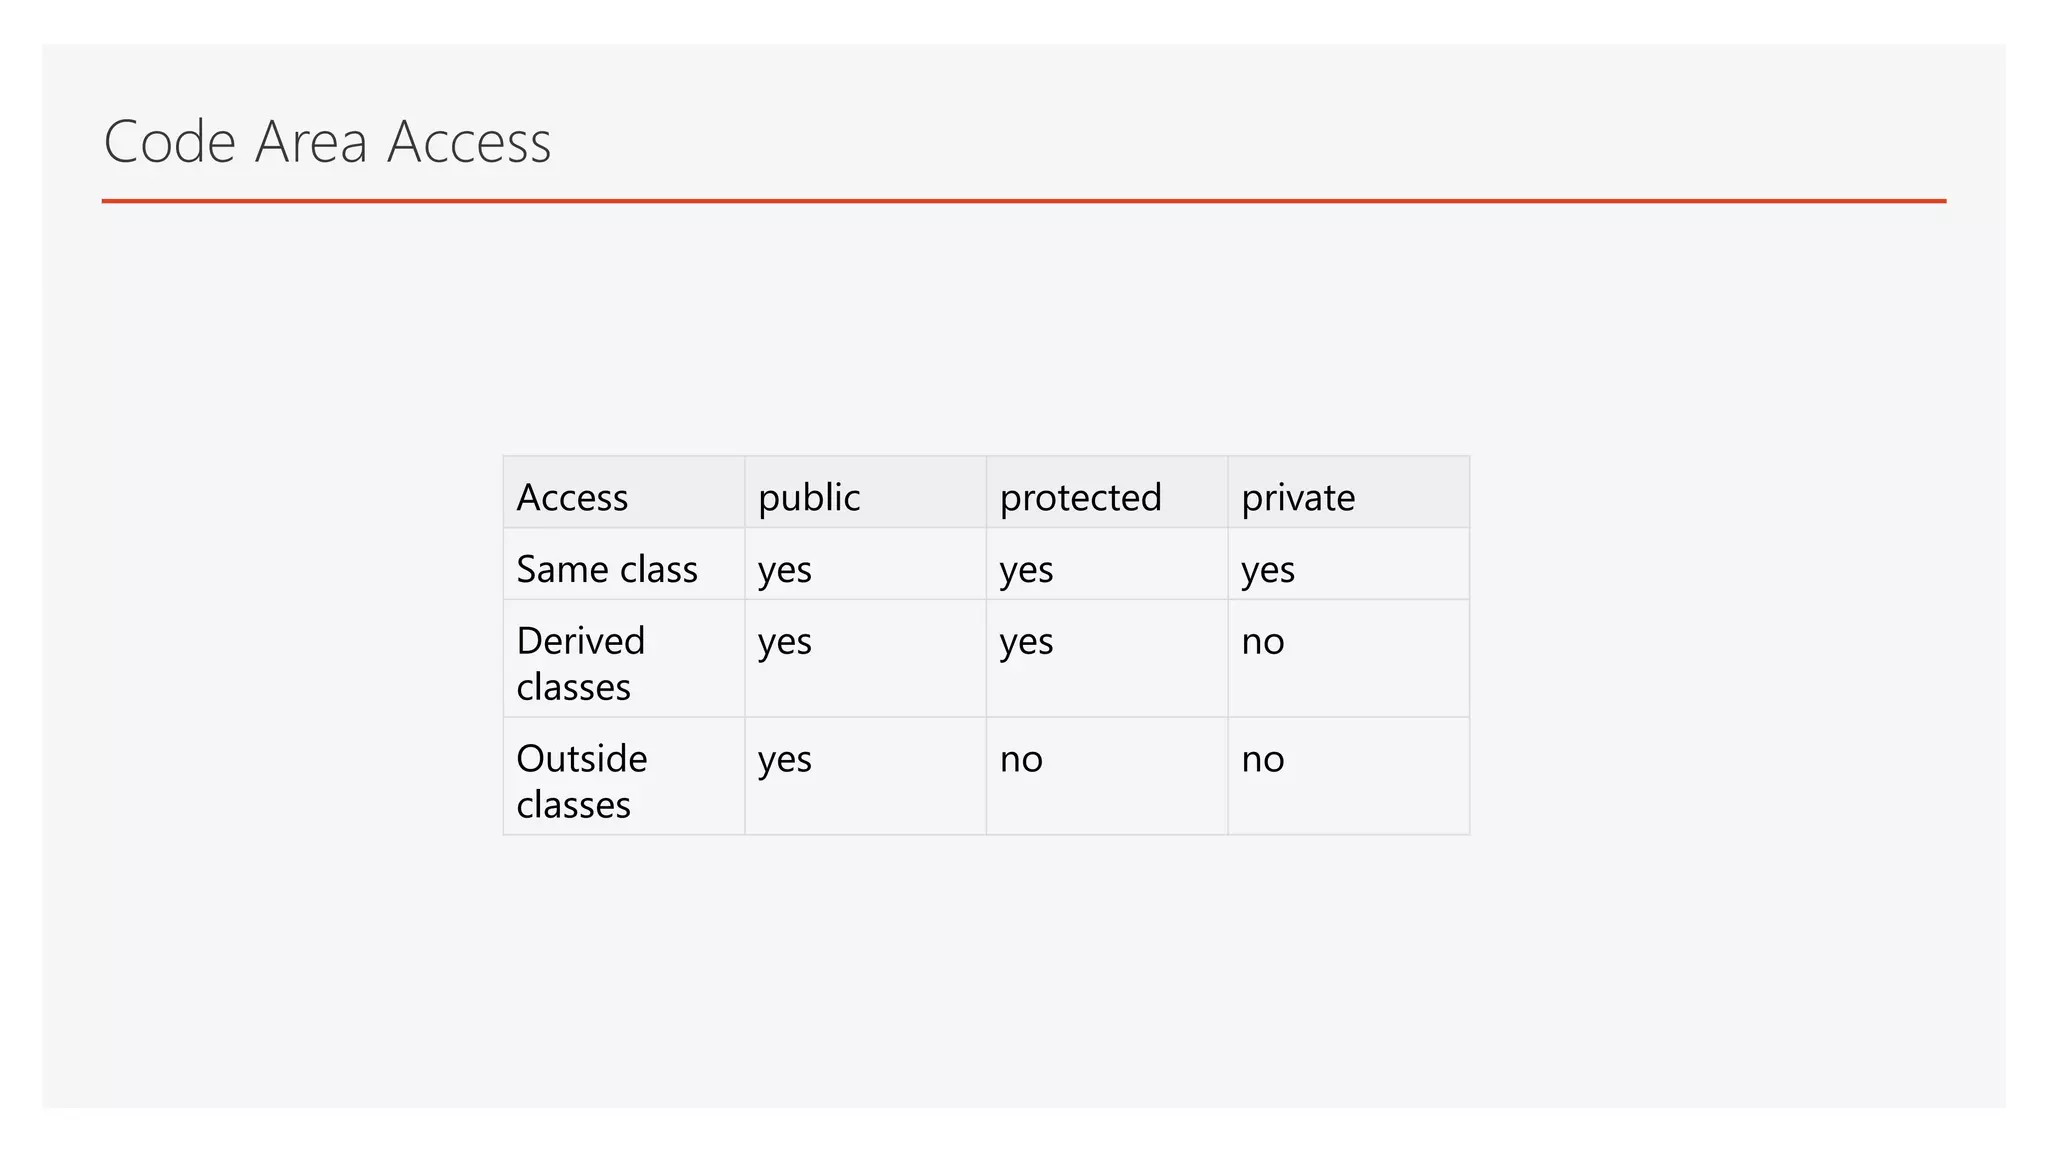Click the red divider line under the title

(x=1023, y=201)
